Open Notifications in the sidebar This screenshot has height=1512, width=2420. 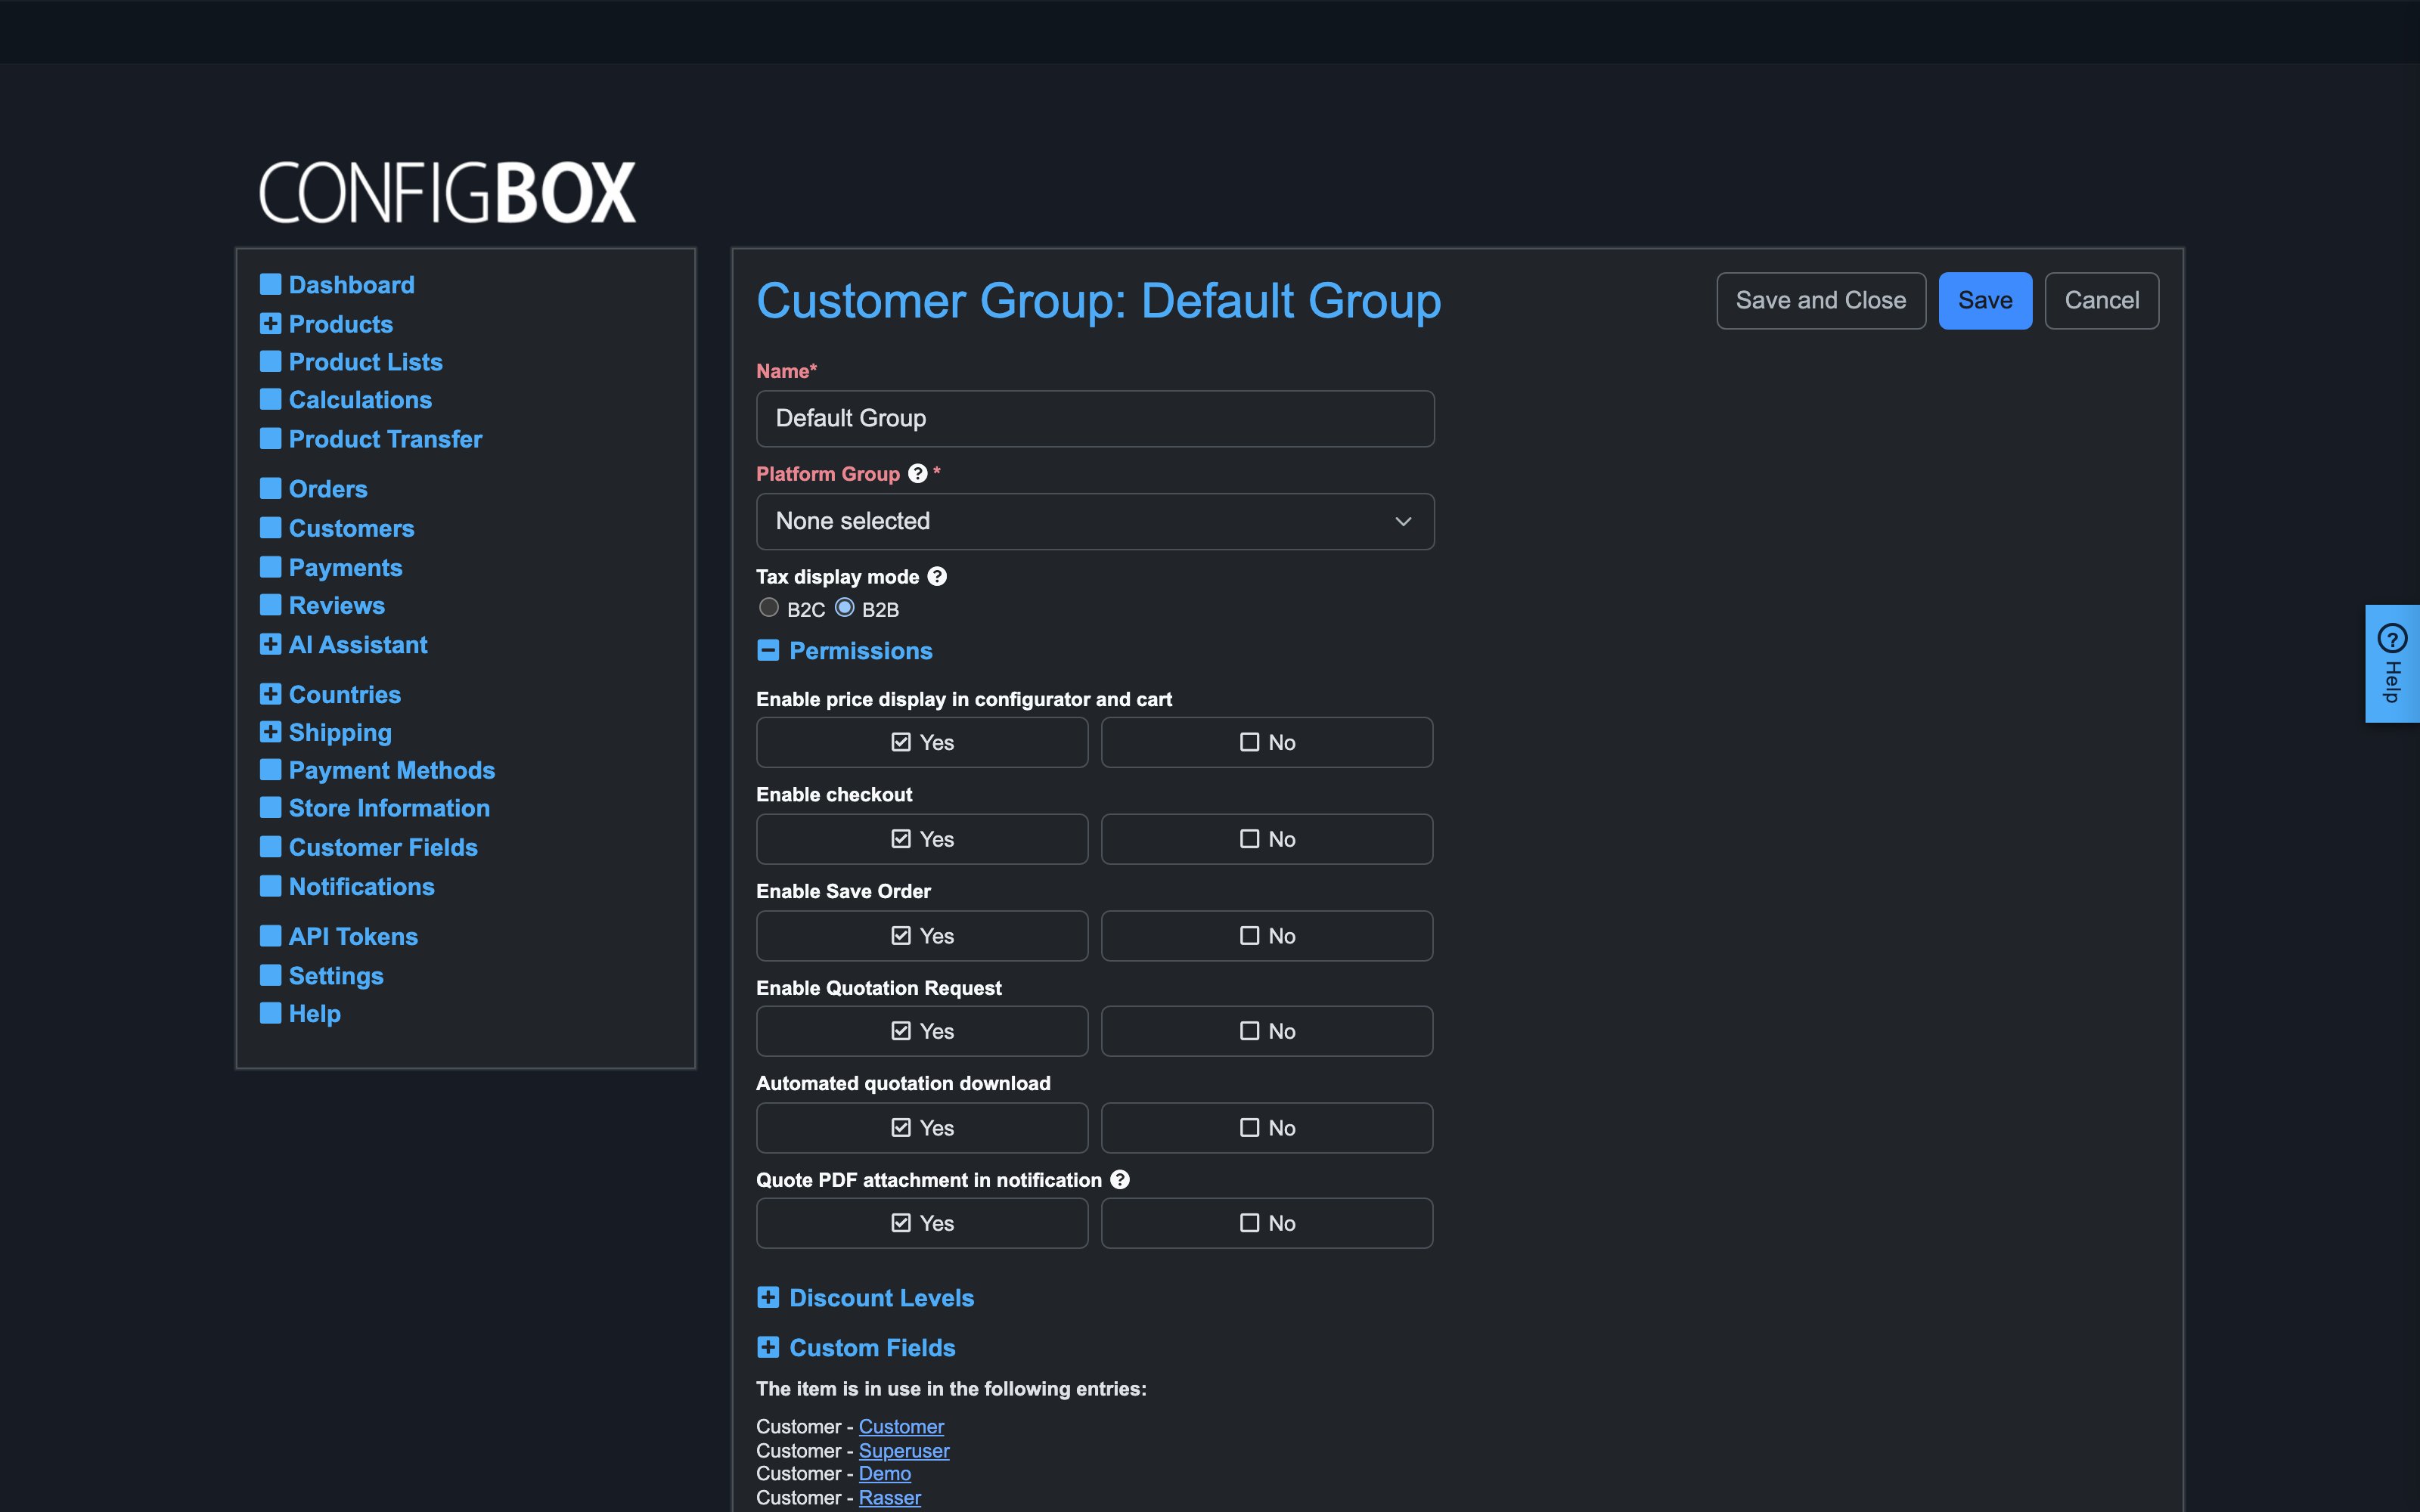[x=361, y=887]
